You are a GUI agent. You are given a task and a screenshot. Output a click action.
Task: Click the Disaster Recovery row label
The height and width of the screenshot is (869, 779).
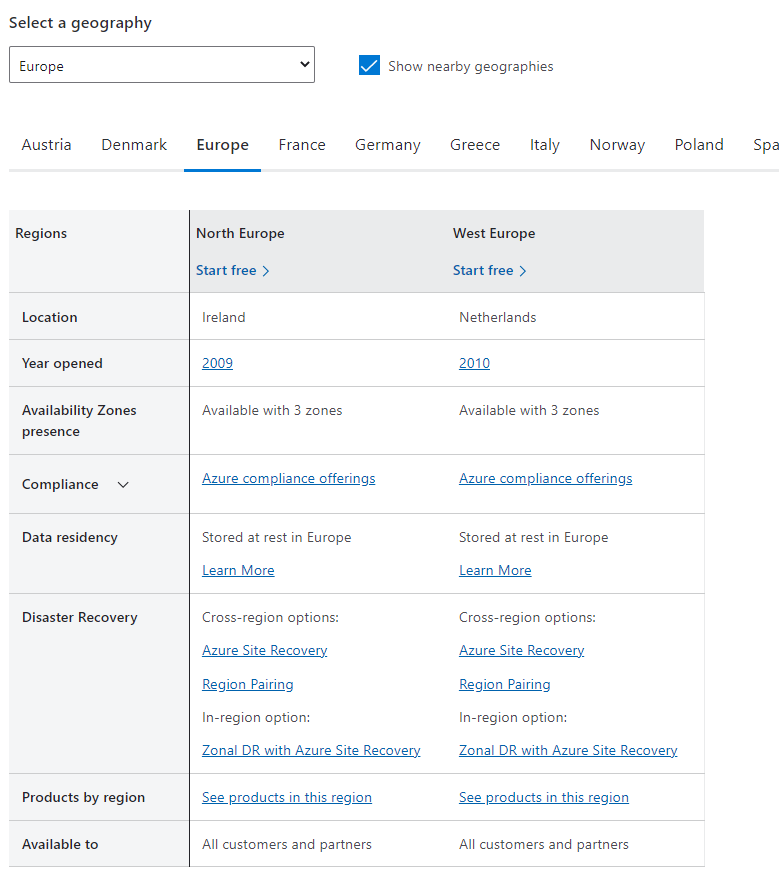[x=80, y=617]
